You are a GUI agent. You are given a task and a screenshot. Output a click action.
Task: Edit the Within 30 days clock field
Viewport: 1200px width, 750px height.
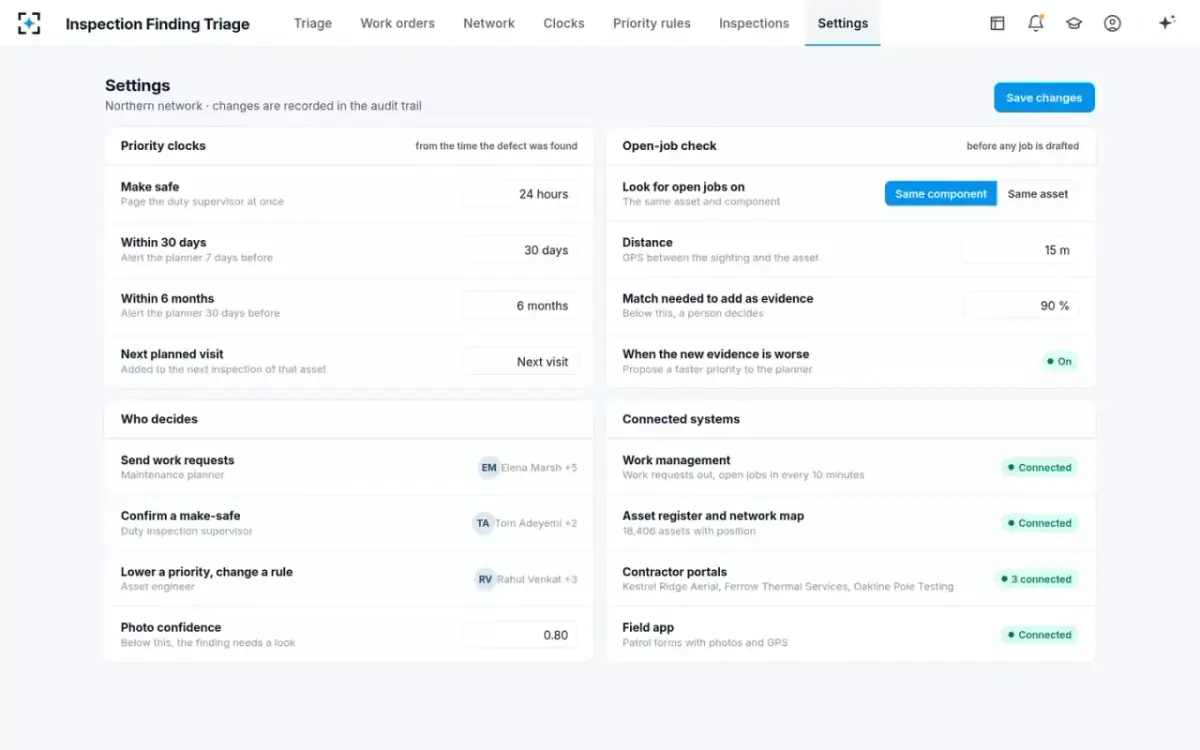tap(520, 250)
